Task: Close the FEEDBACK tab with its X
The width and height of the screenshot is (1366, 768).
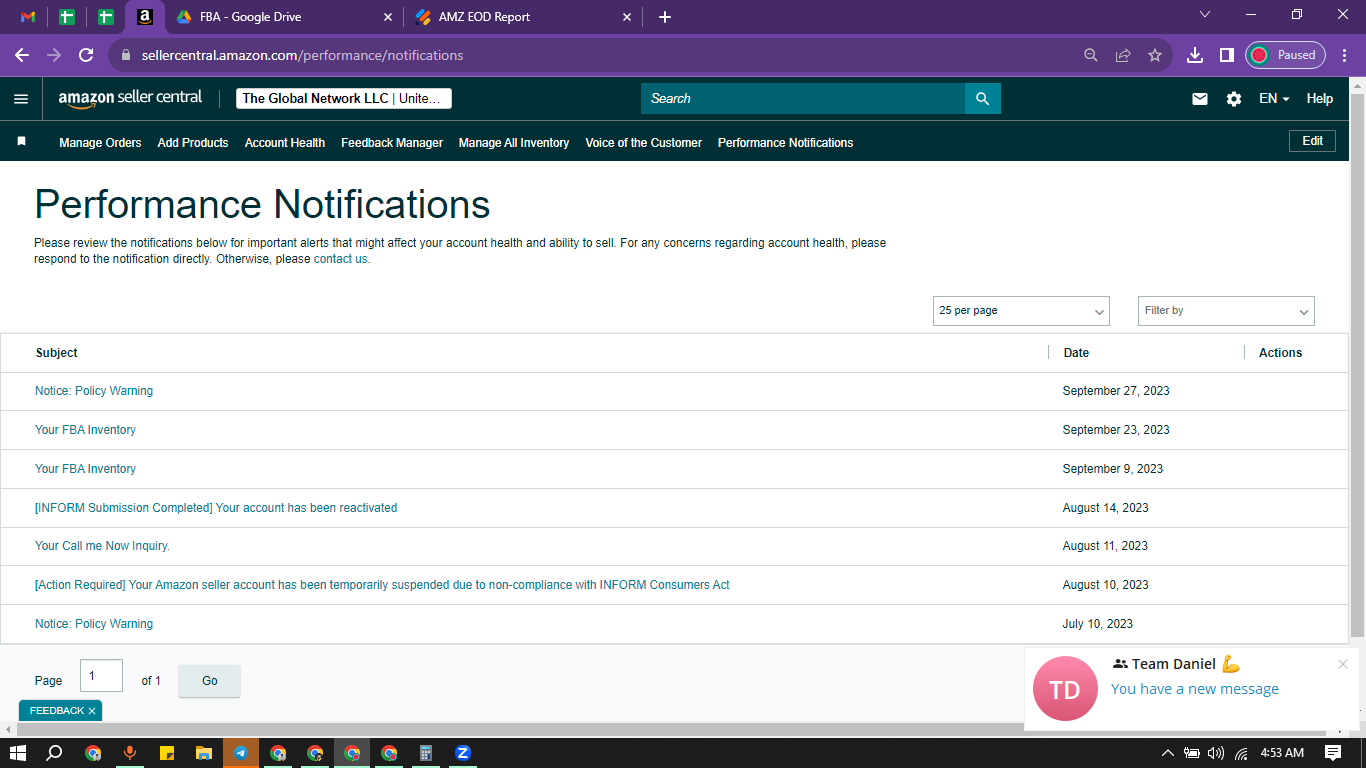Action: [x=92, y=711]
